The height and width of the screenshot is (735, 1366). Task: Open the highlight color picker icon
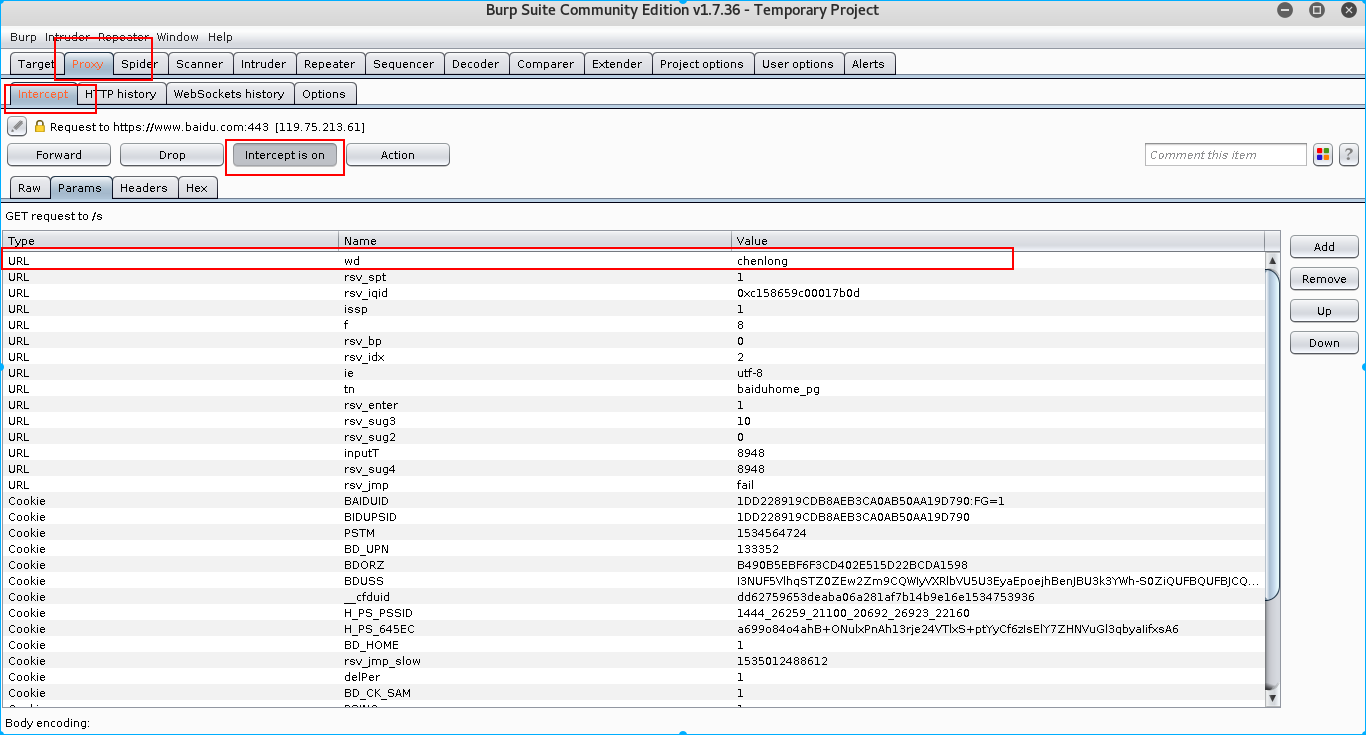(1323, 154)
